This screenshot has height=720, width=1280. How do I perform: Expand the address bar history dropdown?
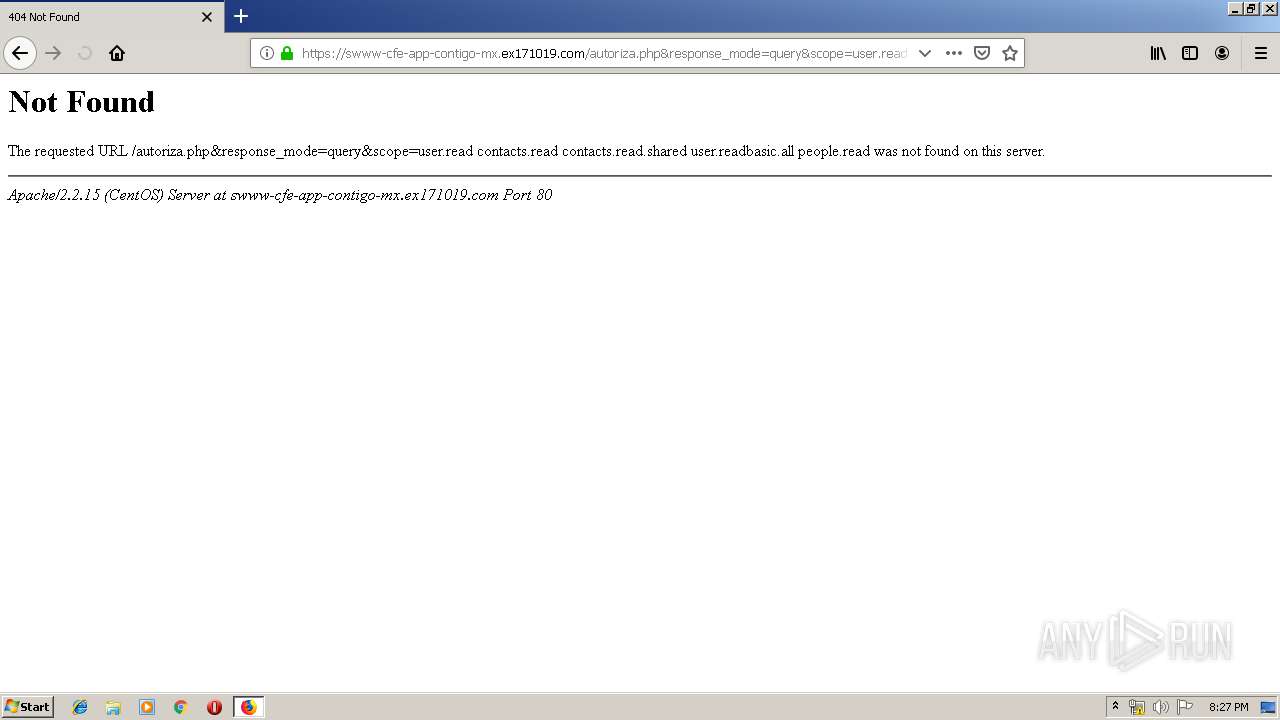(925, 53)
